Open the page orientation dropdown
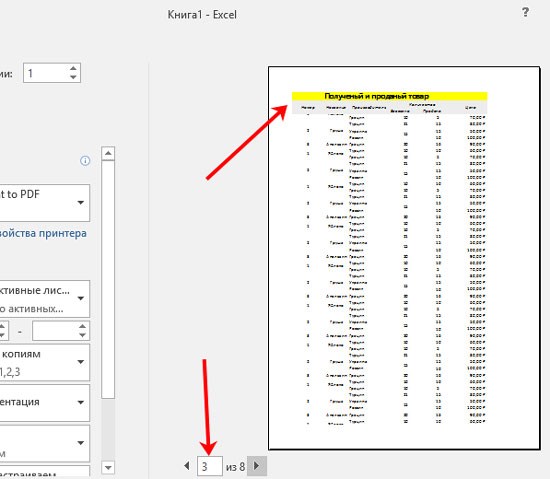The width and height of the screenshot is (550, 479). click(45, 403)
